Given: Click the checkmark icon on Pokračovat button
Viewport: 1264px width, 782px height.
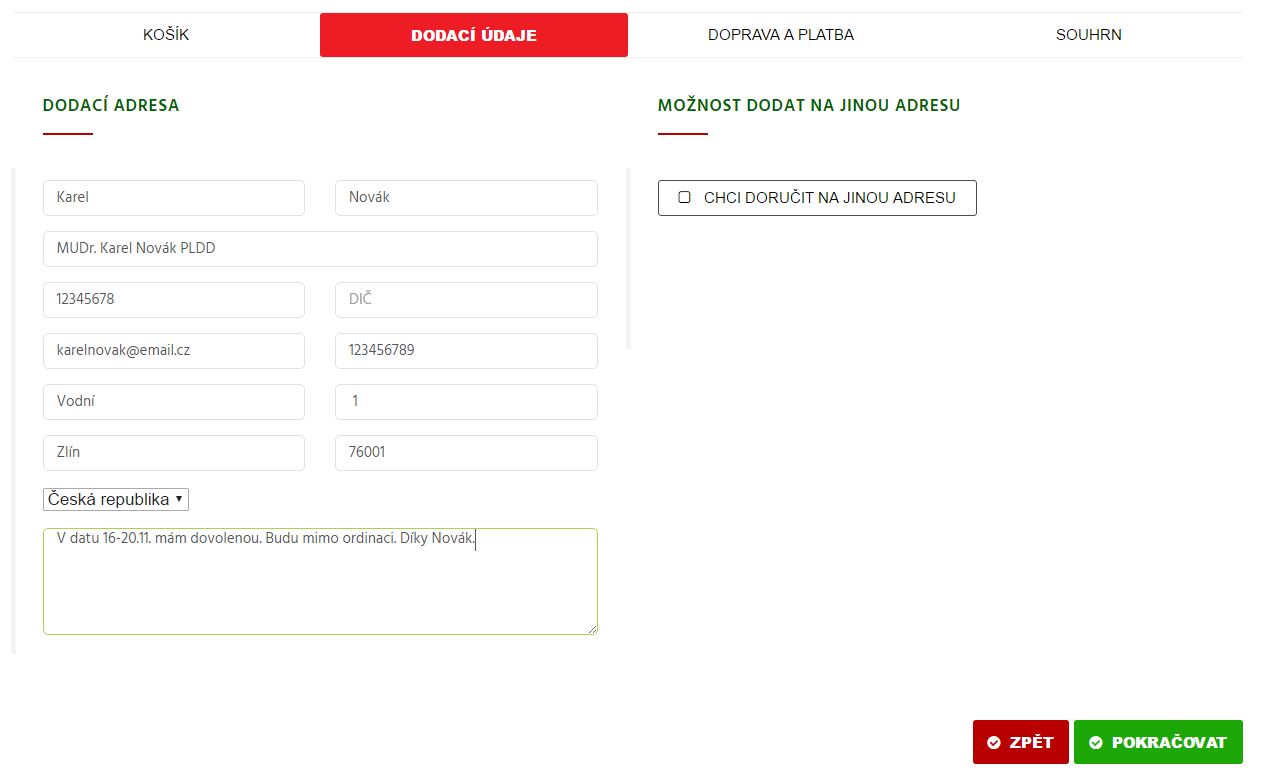Looking at the screenshot, I should tap(1096, 743).
